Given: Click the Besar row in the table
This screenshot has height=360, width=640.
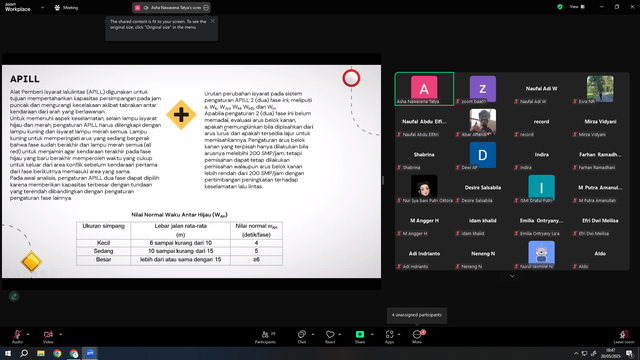Looking at the screenshot, I should click(x=179, y=260).
